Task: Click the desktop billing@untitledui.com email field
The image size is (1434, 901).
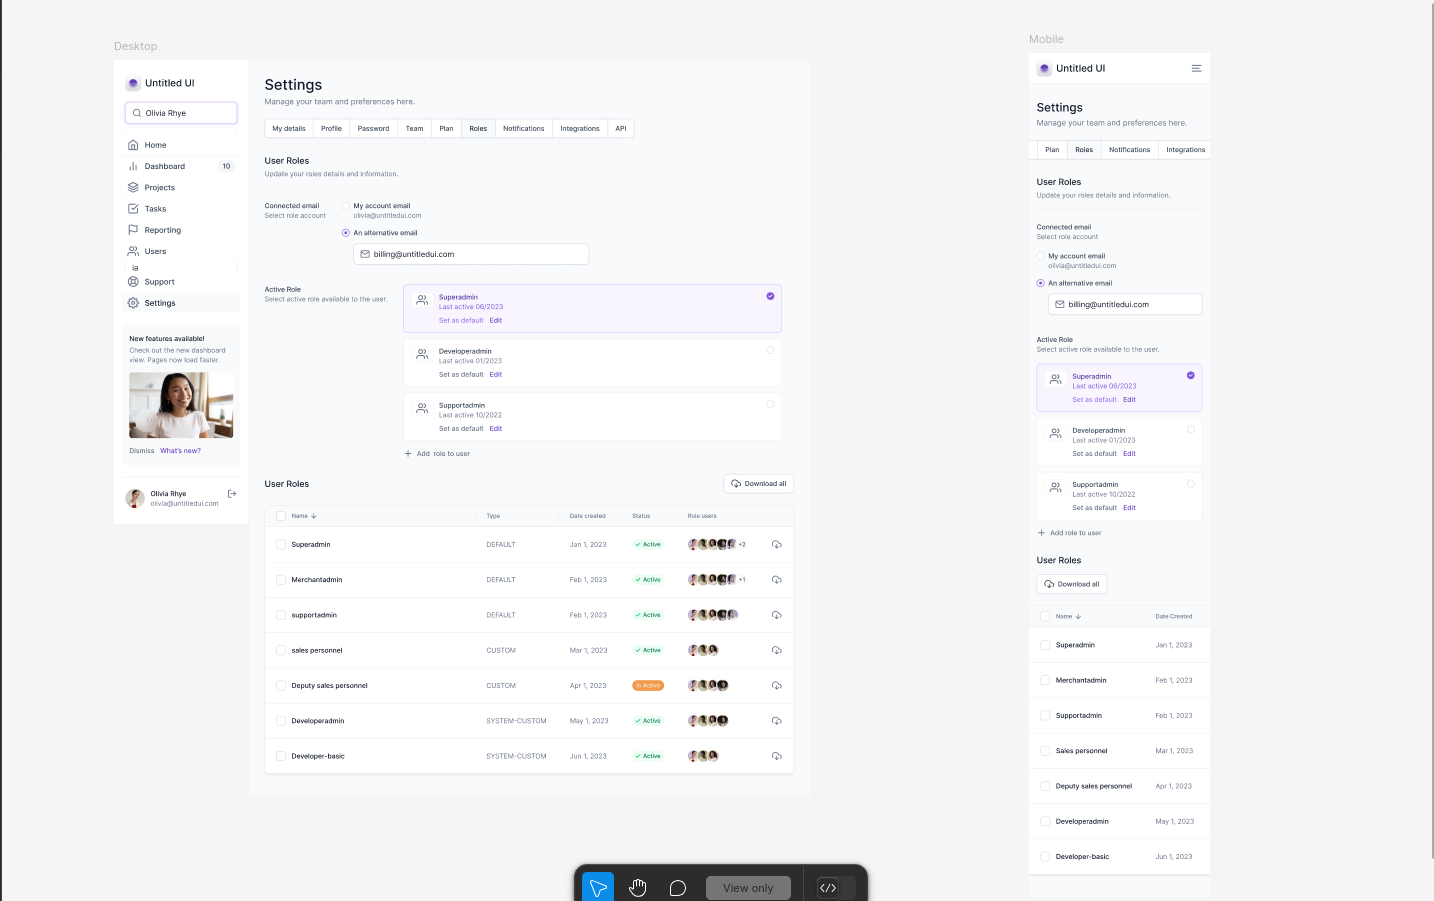Action: click(471, 255)
